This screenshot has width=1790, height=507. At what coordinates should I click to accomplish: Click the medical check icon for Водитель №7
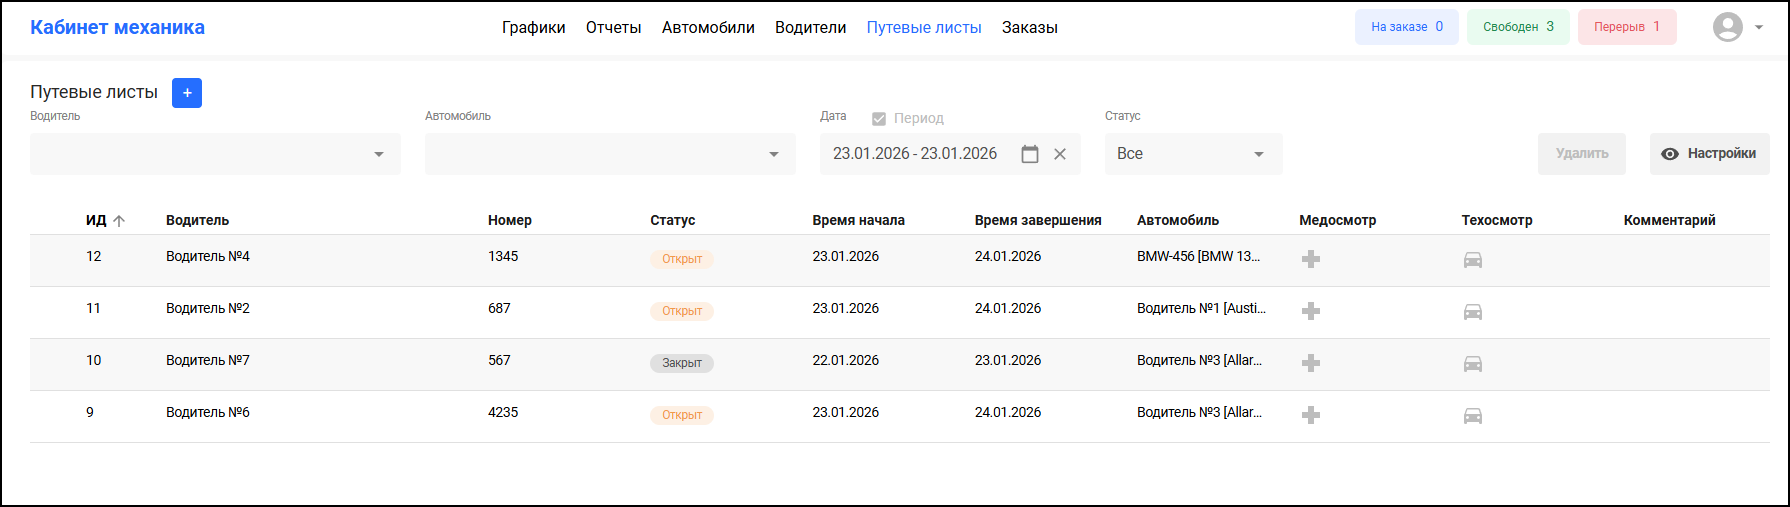1311,363
